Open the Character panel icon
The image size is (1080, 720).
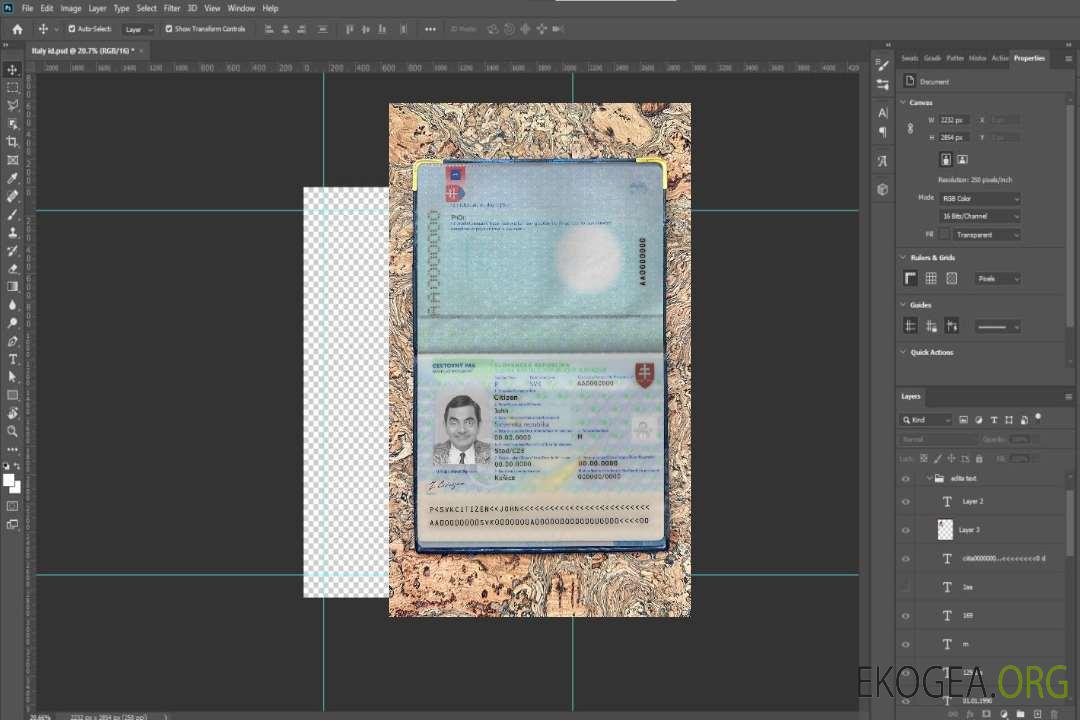(882, 113)
